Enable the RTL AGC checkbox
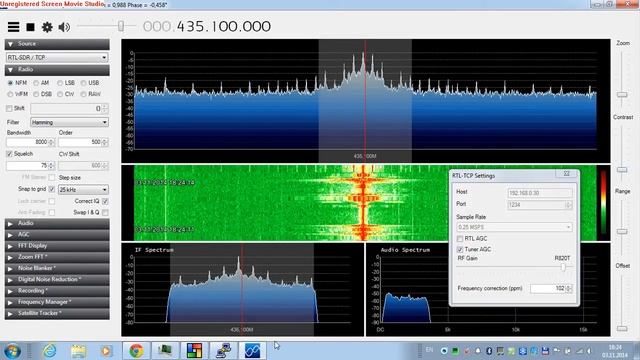 point(460,239)
